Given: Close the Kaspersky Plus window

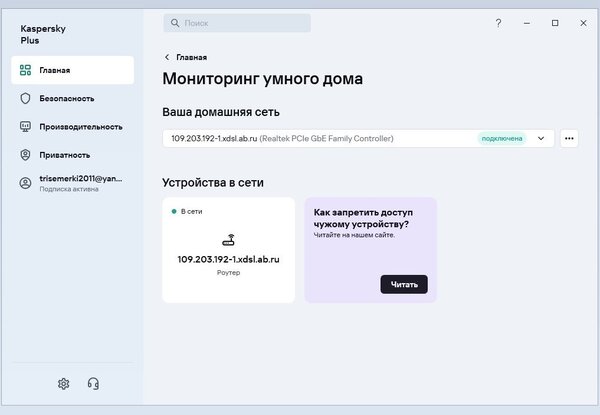Looking at the screenshot, I should point(583,23).
